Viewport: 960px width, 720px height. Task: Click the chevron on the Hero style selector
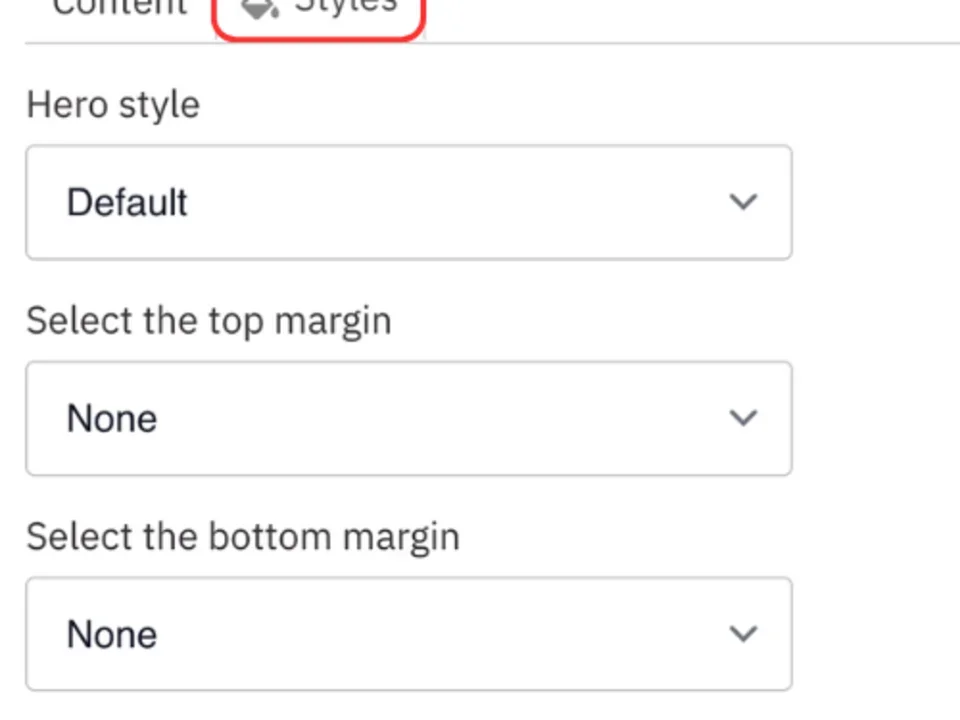743,202
